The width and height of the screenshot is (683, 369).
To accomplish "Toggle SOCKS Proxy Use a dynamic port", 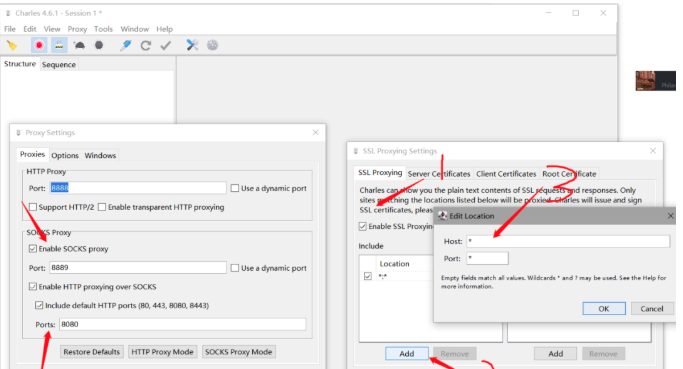I will [x=235, y=267].
